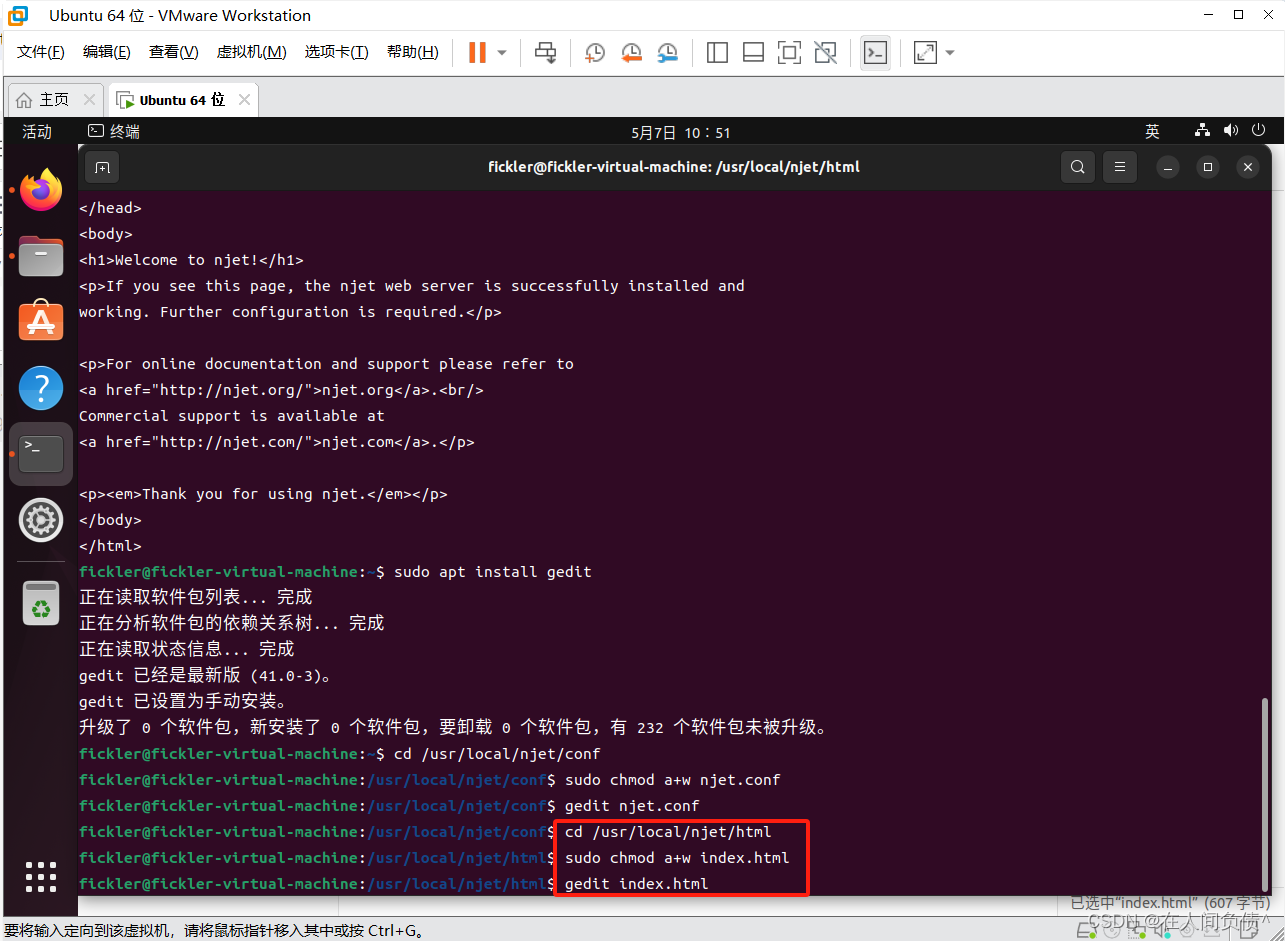1285x941 pixels.
Task: Click the 'cd /usr/local/njet/html' command
Action: tap(668, 832)
